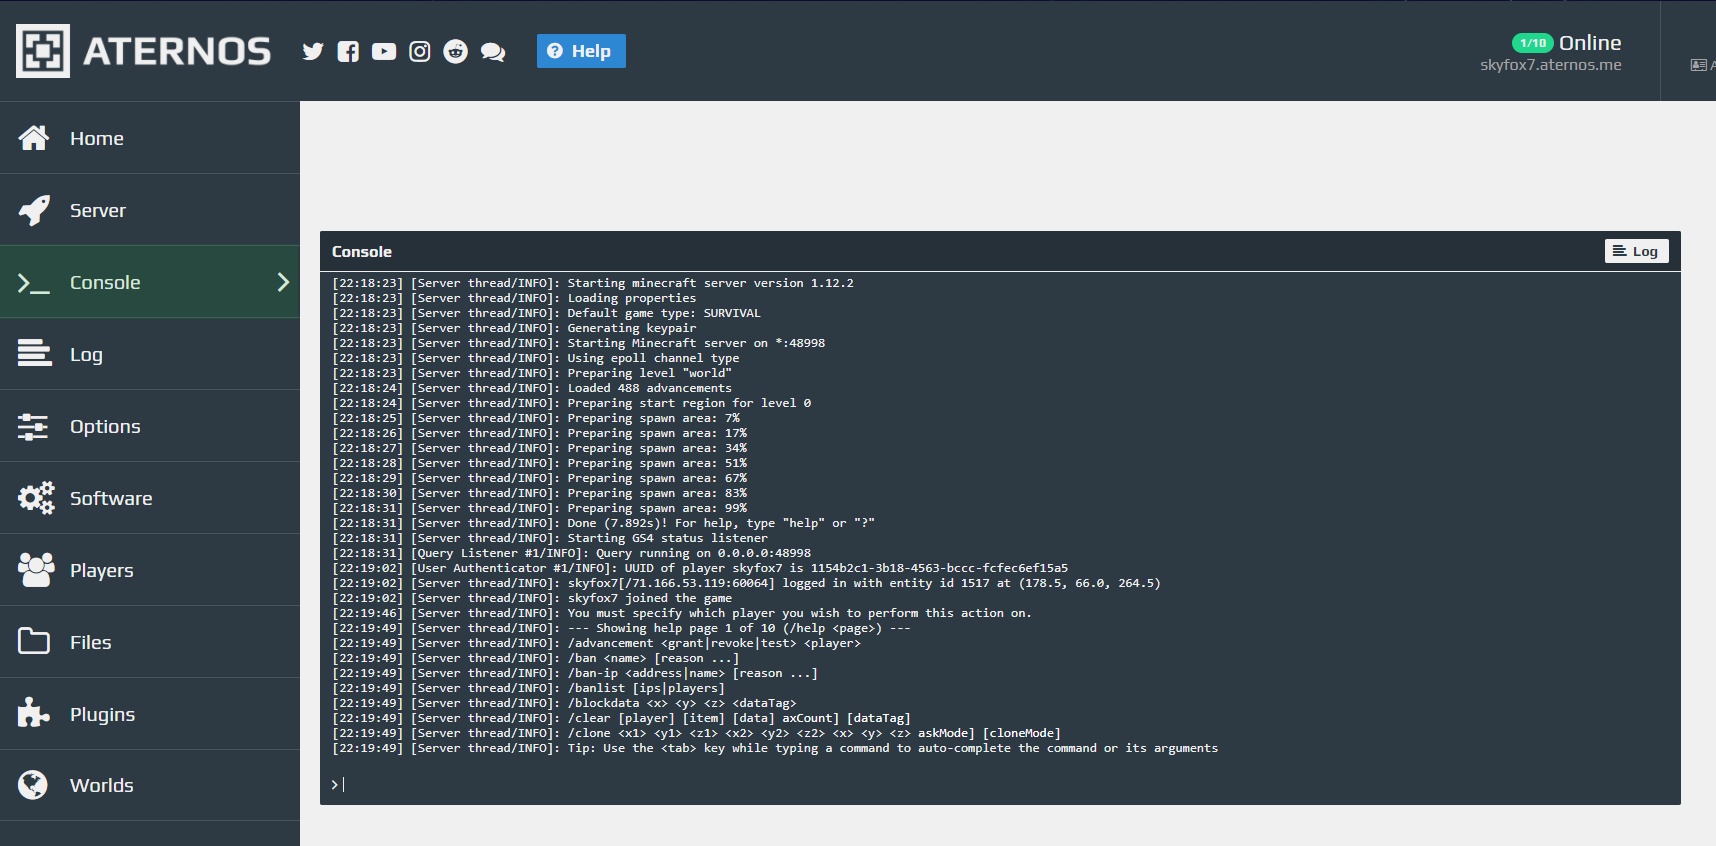Click the '/blockdata <x> <y> <z> <dataTag>' line
This screenshot has height=846, width=1716.
click(x=564, y=703)
